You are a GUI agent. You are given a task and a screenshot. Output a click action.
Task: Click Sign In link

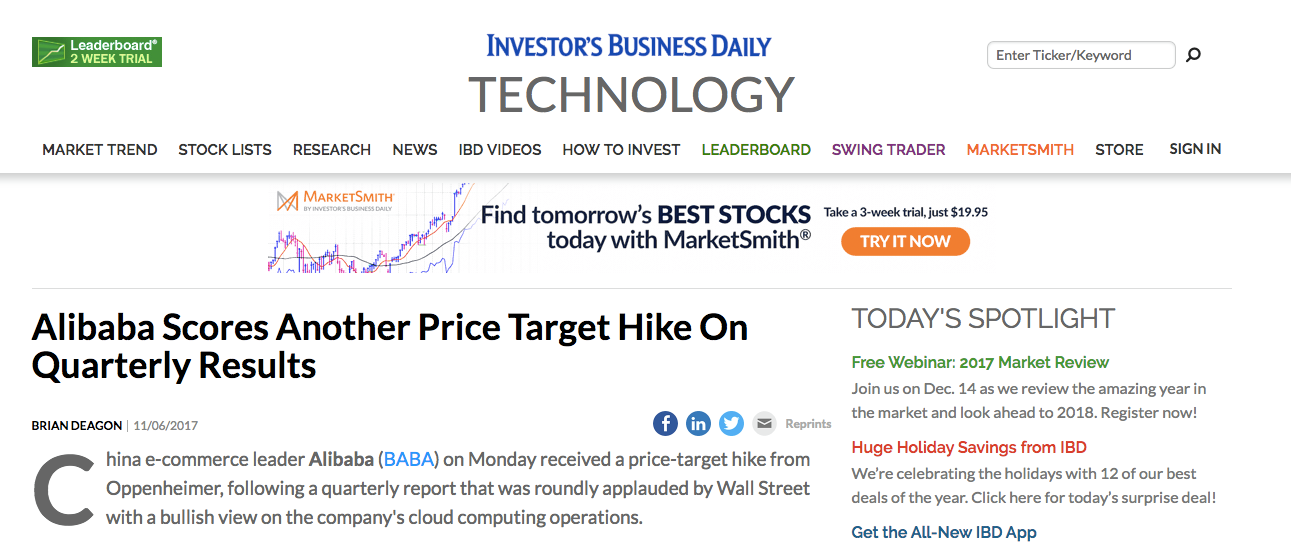point(1195,148)
